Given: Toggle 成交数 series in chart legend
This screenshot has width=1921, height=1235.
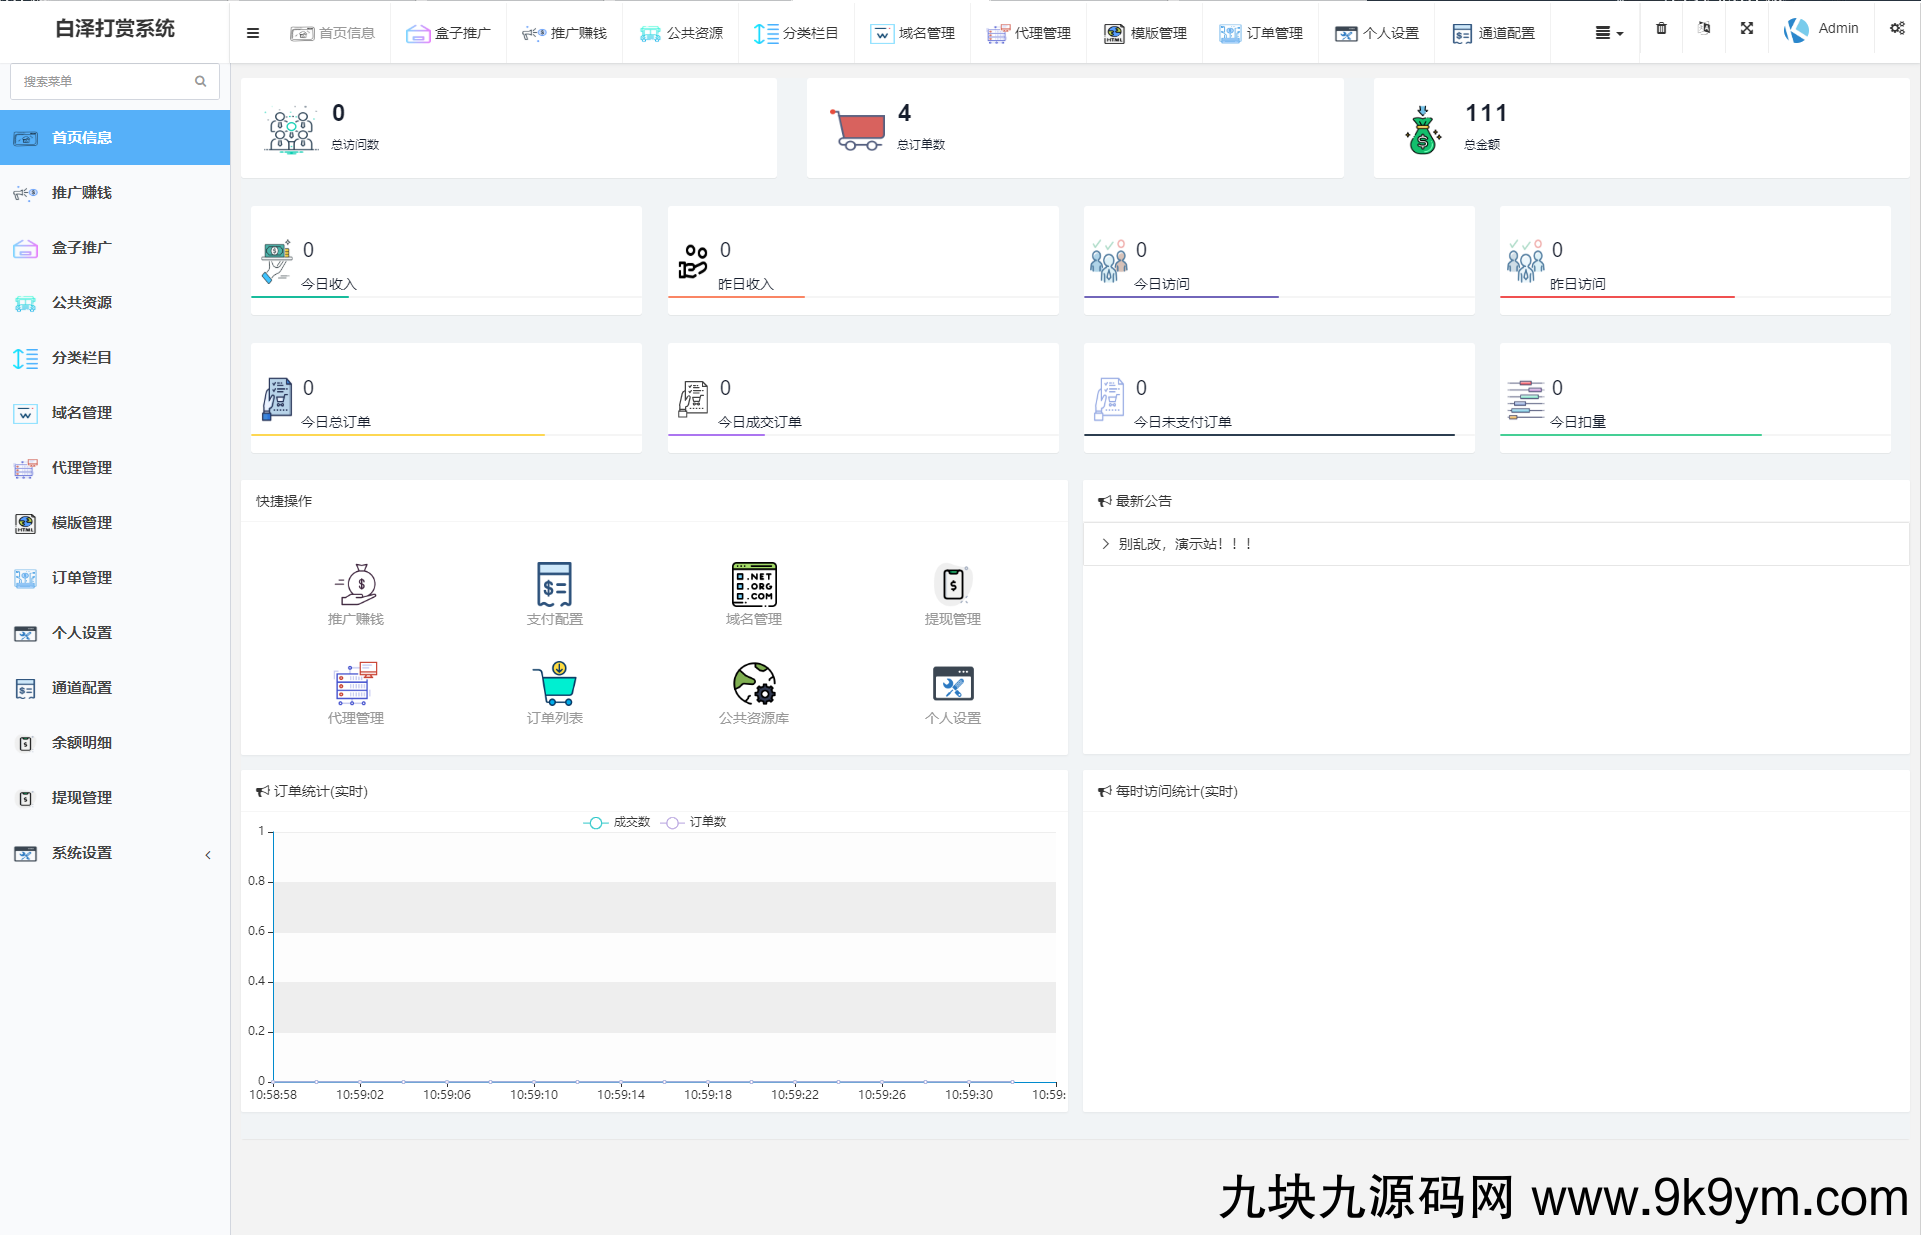Looking at the screenshot, I should click(x=617, y=822).
